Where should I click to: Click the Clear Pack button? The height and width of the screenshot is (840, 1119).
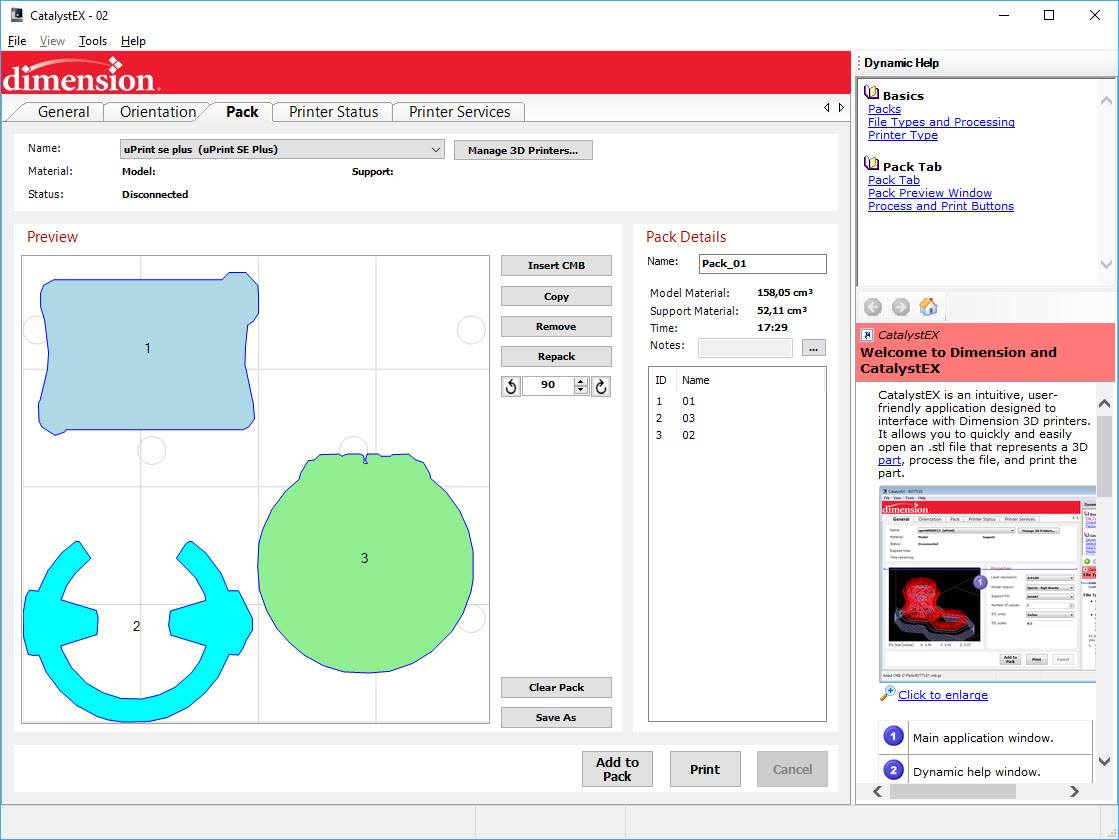coord(556,687)
